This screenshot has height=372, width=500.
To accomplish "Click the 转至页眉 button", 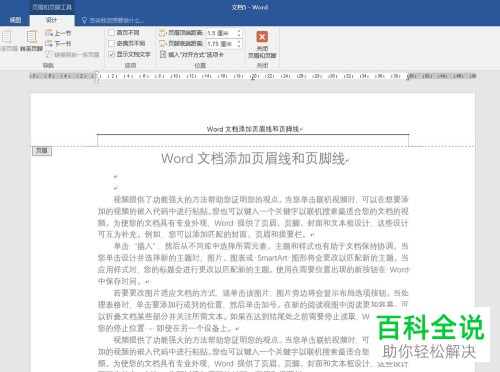I will pos(7,41).
